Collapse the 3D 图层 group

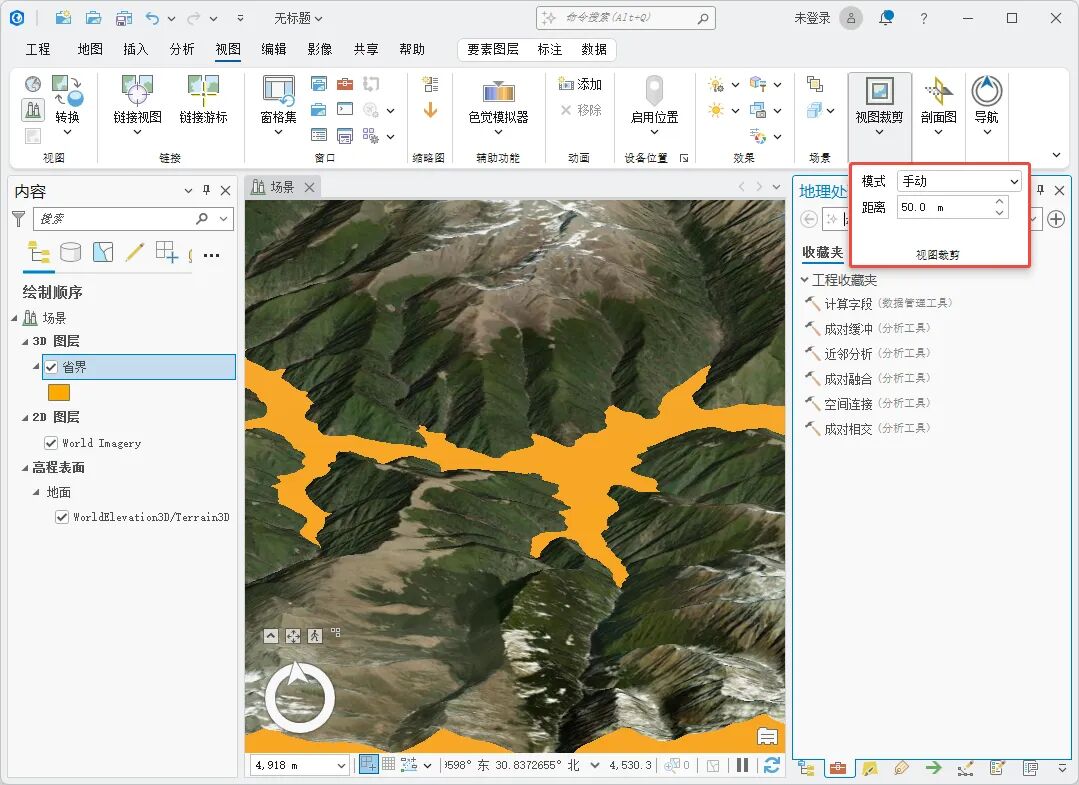[25, 341]
